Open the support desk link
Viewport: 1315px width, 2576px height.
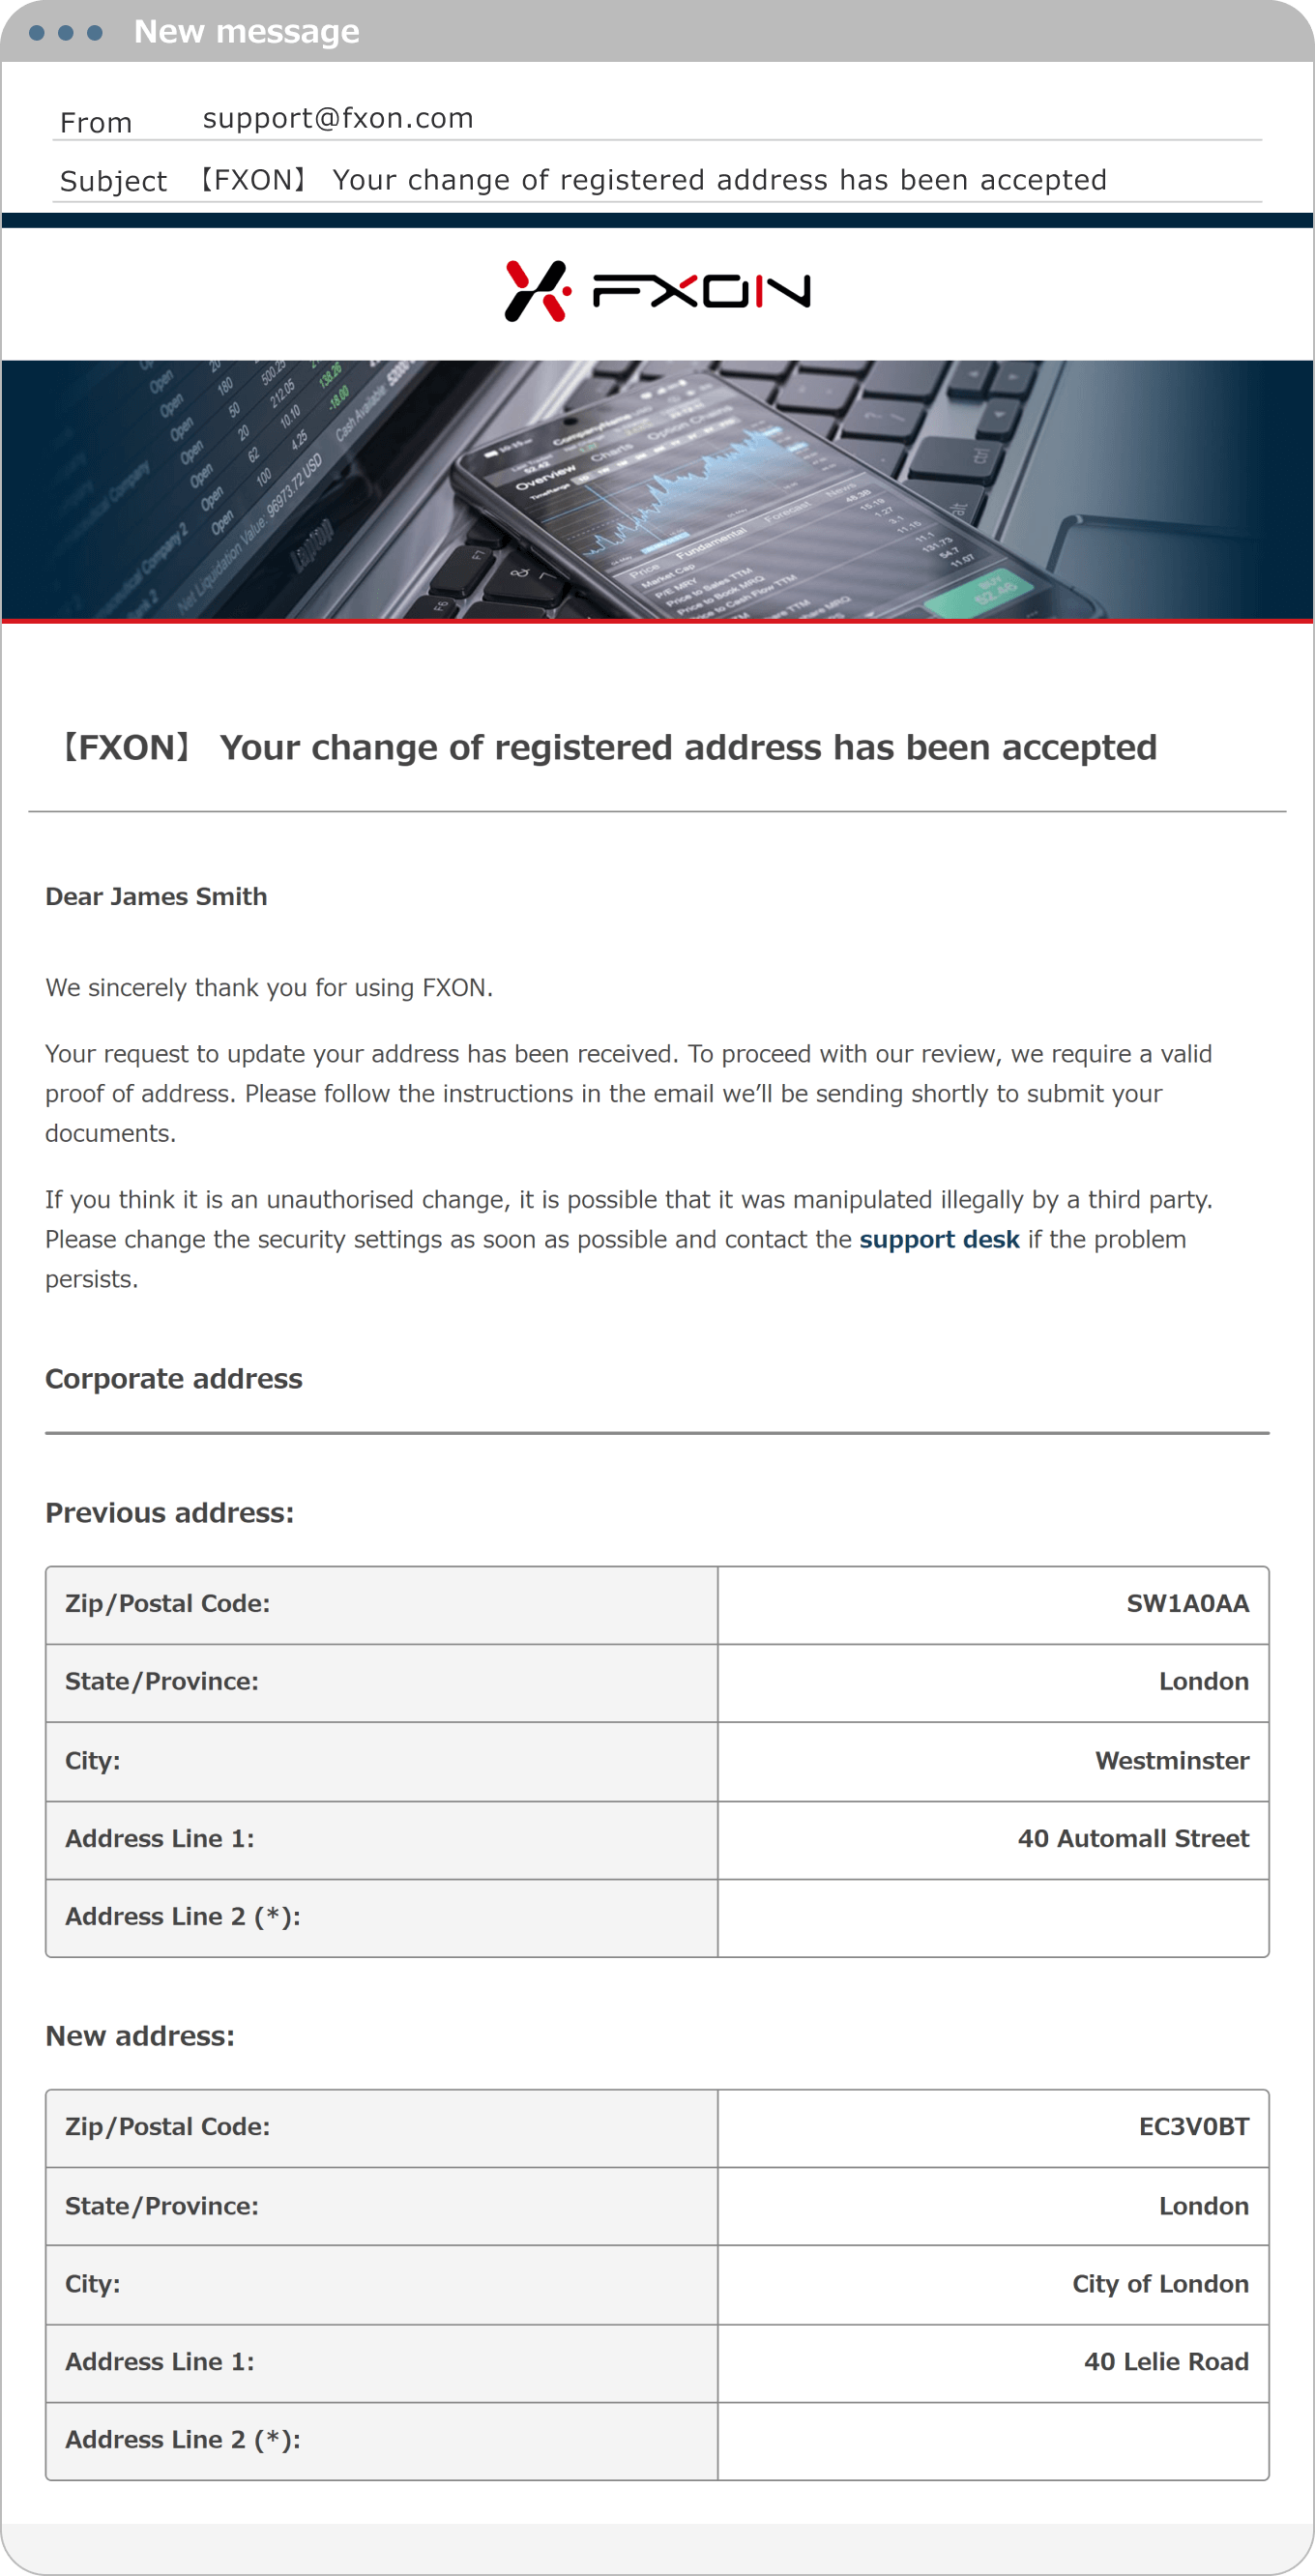click(938, 1239)
